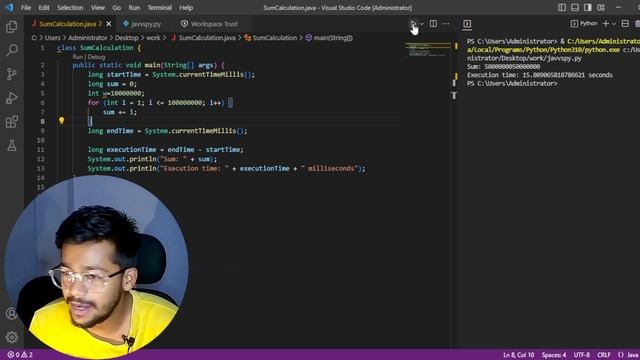Screen dimensions: 640x360
Task: Click the Execution time line in terminal
Action: pyautogui.click(x=540, y=75)
